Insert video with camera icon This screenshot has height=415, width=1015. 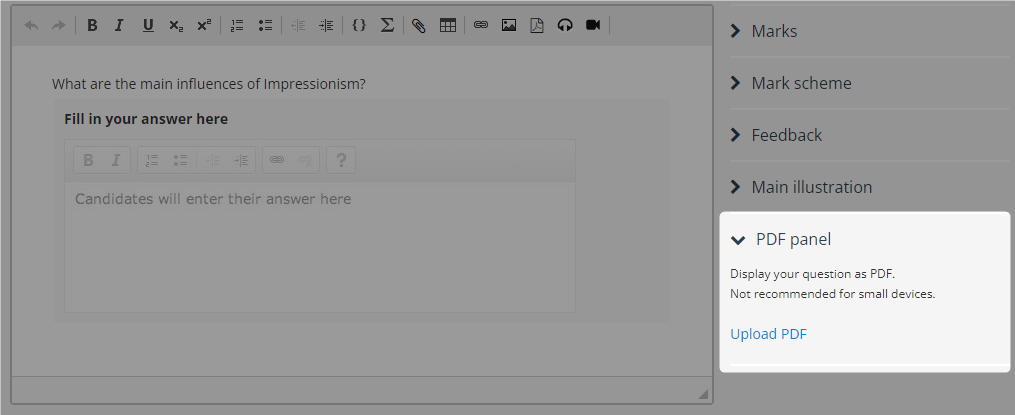tap(593, 25)
